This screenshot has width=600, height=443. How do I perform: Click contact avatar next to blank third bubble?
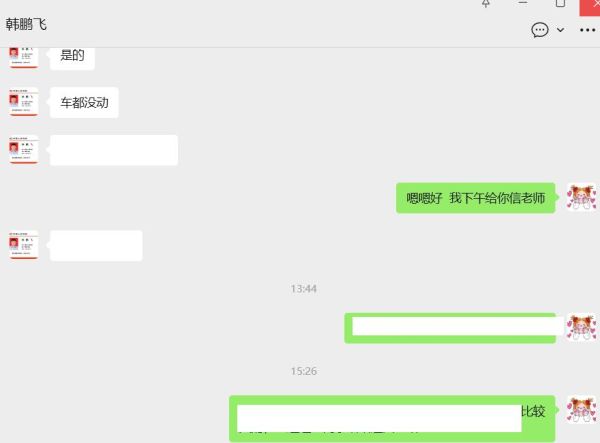(x=23, y=150)
